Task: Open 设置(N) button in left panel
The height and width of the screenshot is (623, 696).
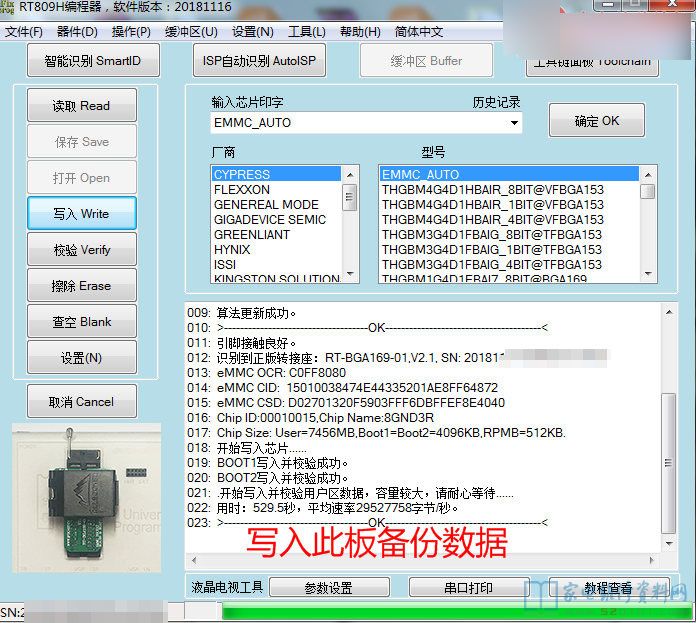Action: click(81, 358)
